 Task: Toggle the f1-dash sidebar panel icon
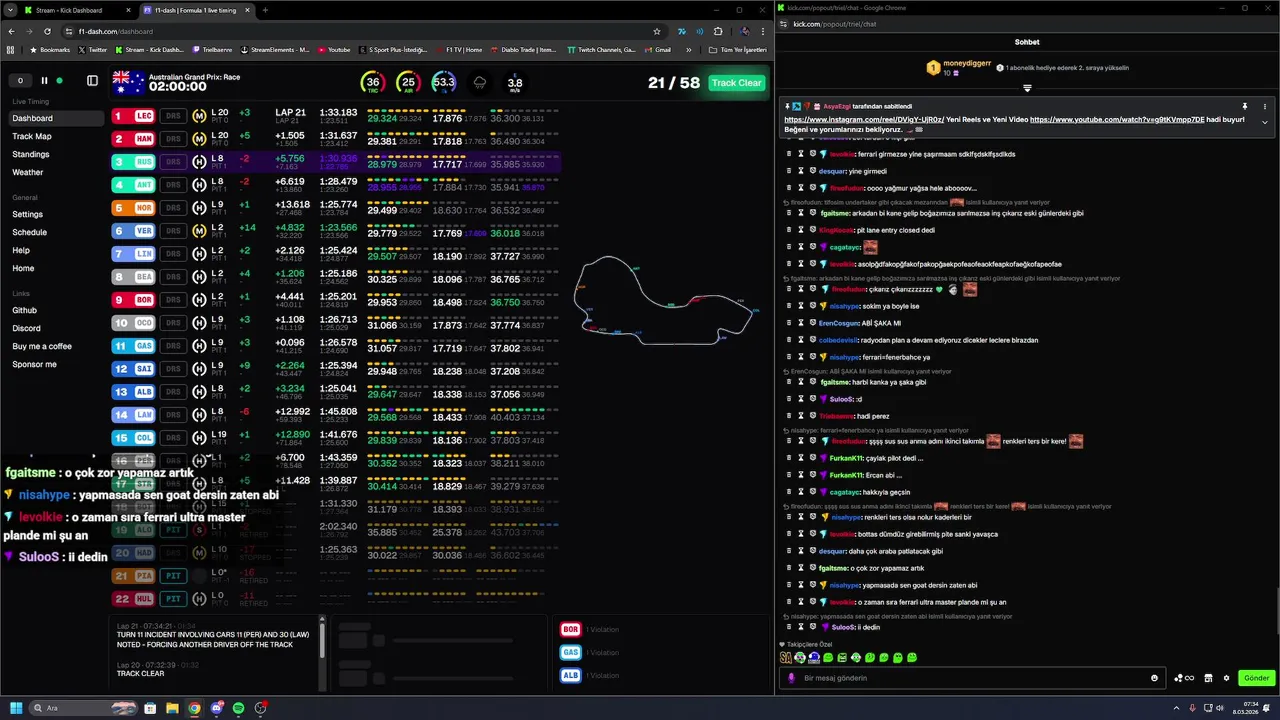[92, 81]
